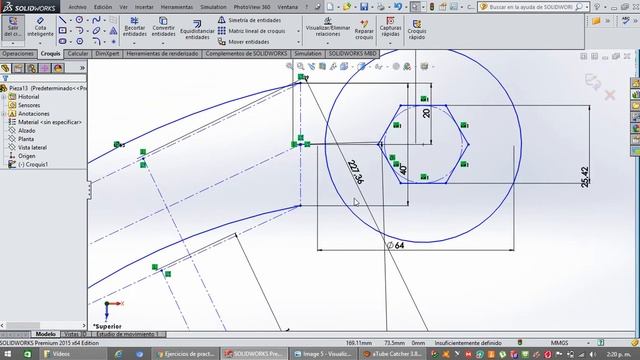Open the Windows Start button
The height and width of the screenshot is (360, 640).
7,354
